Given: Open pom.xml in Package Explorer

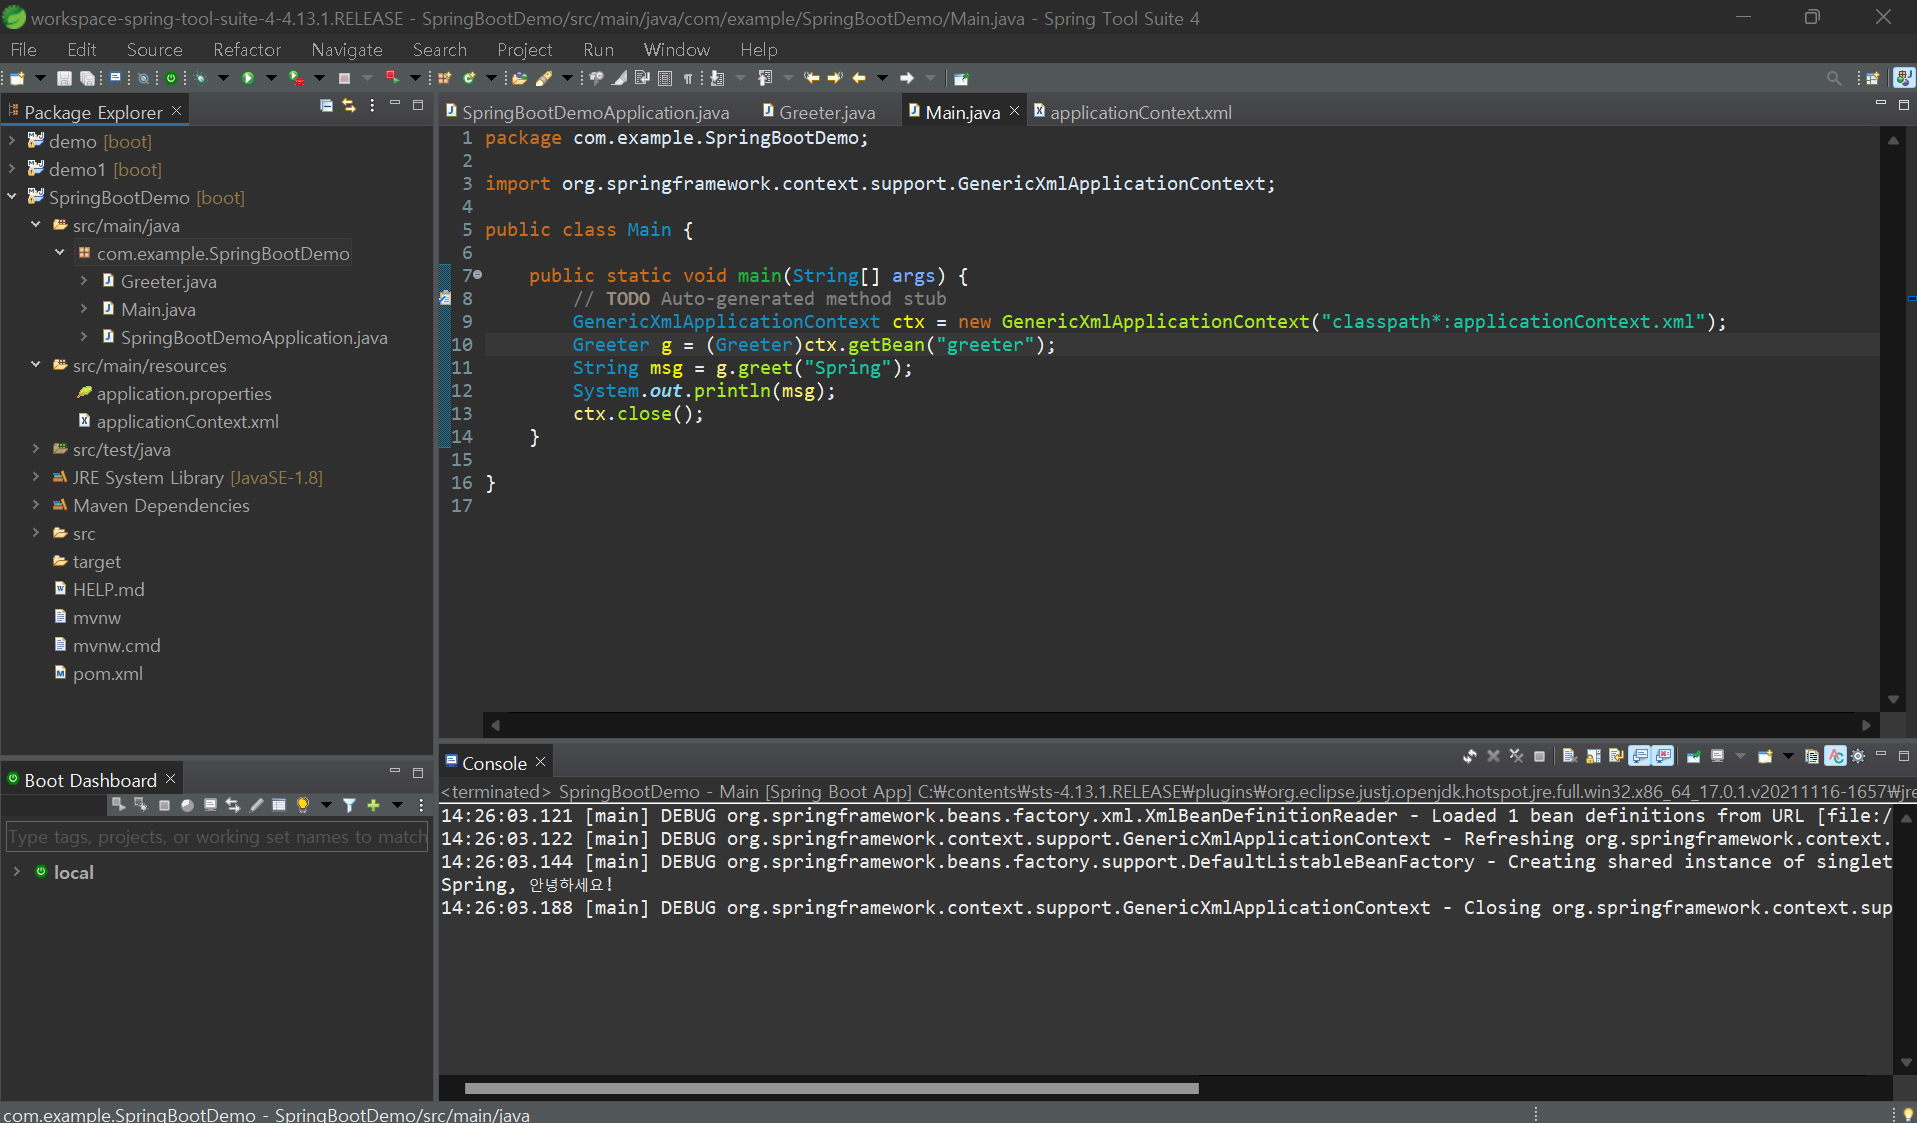Looking at the screenshot, I should (x=107, y=673).
